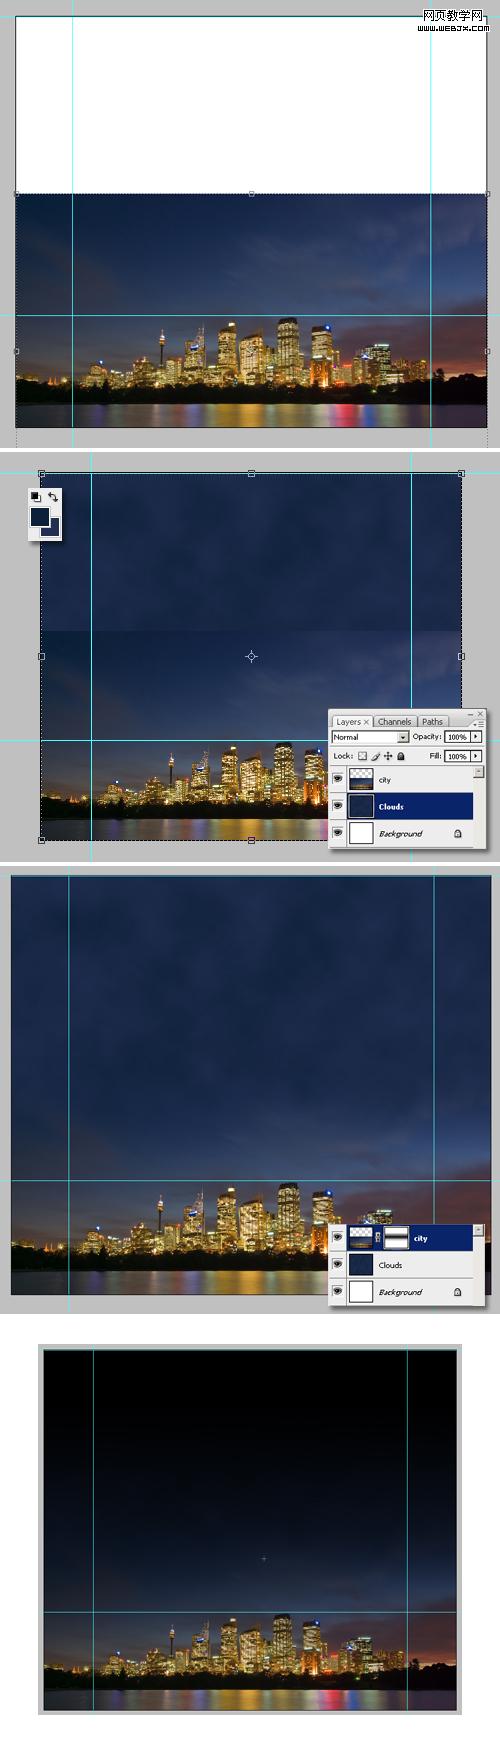Toggle lock image pixels brush icon
The height and width of the screenshot is (1755, 500).
click(x=376, y=756)
